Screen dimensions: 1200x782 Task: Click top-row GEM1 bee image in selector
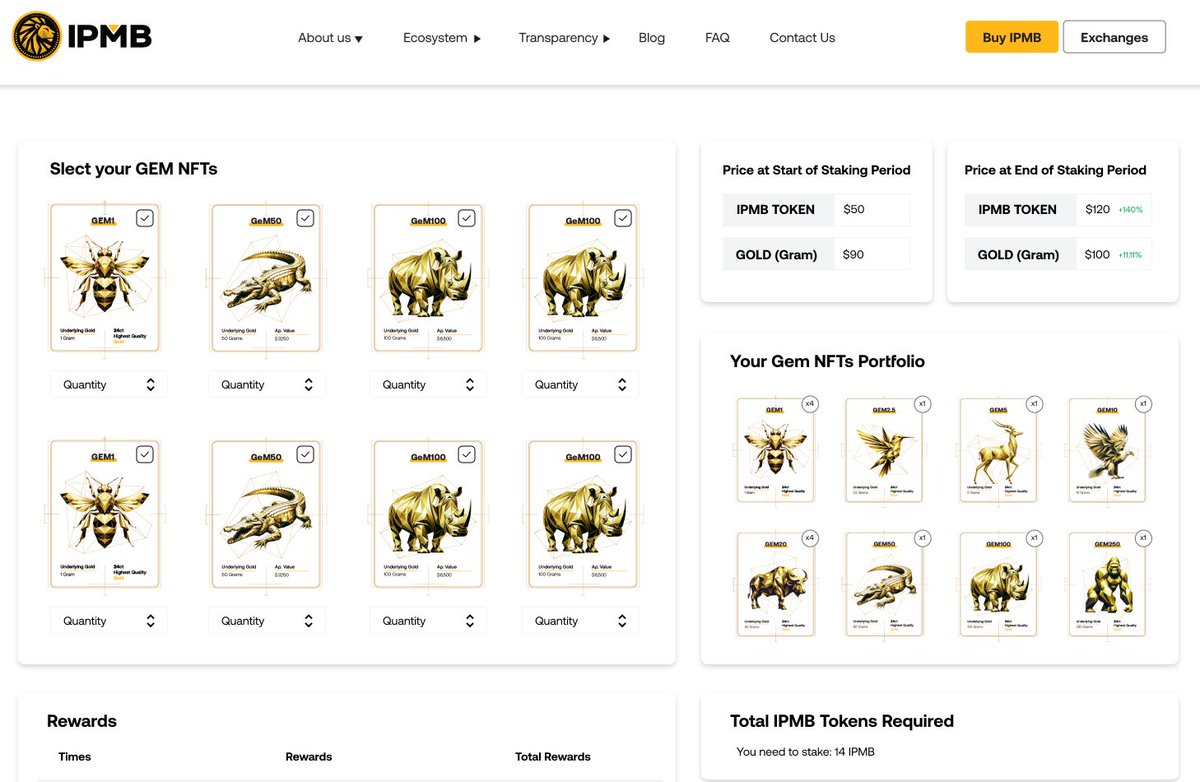(x=104, y=277)
